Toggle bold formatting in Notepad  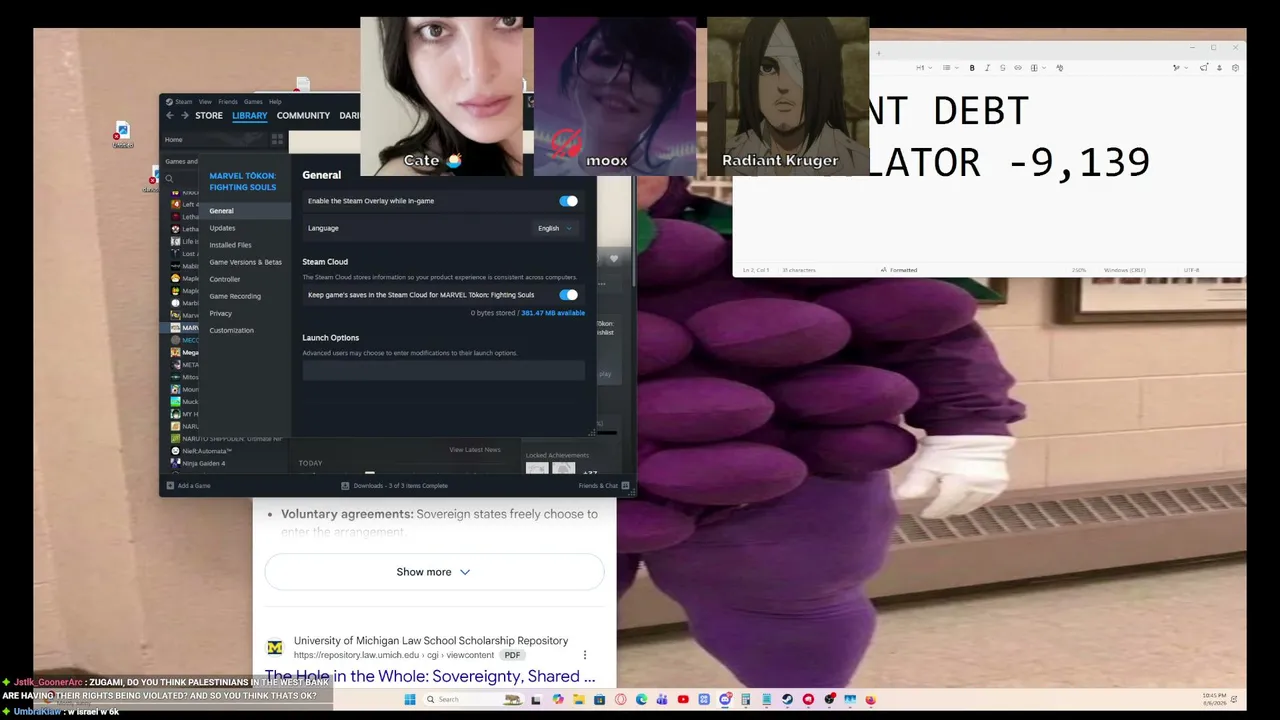(972, 68)
